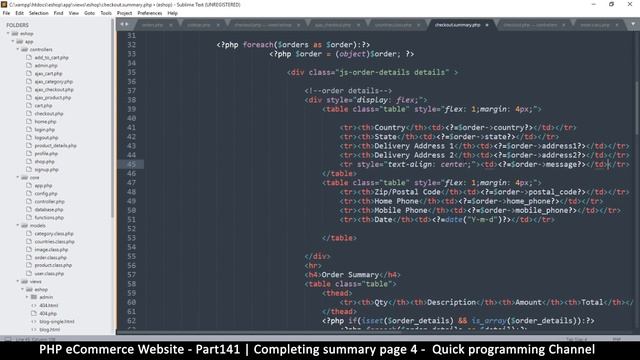The image size is (640, 360).
Task: Open ajax_cart.php file icon
Action: (29, 73)
